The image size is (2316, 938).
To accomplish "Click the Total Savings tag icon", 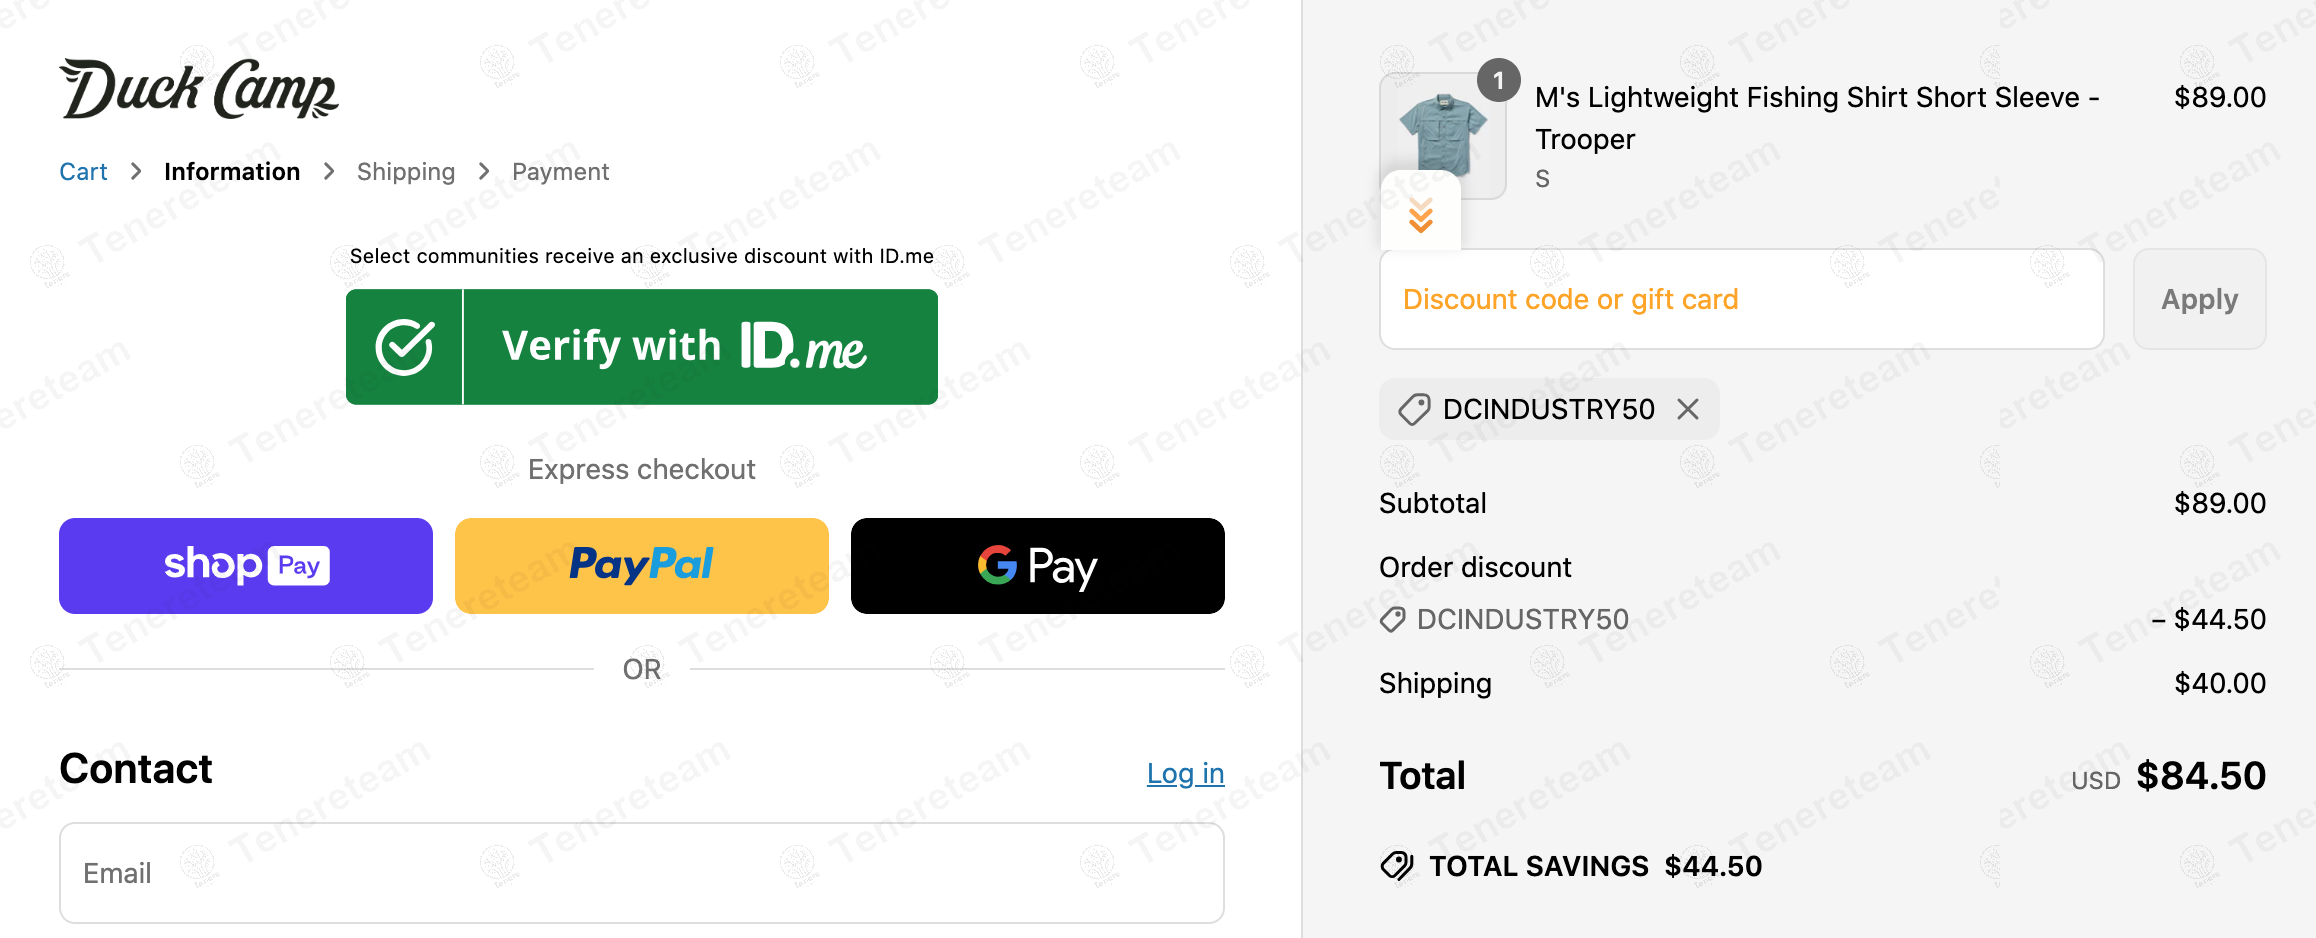I will pos(1397,865).
